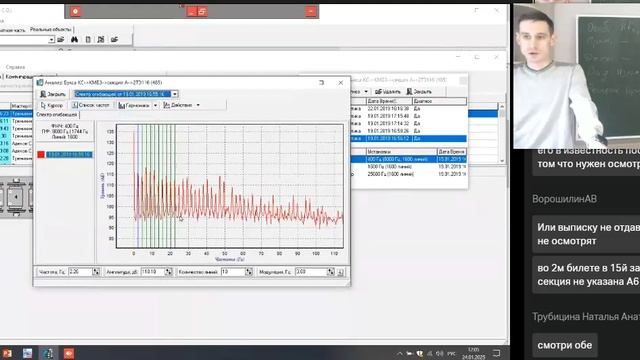Click the red record button in the recording bar
Image resolution: width=640 pixels, height=360 pixels.
click(x=75, y=11)
